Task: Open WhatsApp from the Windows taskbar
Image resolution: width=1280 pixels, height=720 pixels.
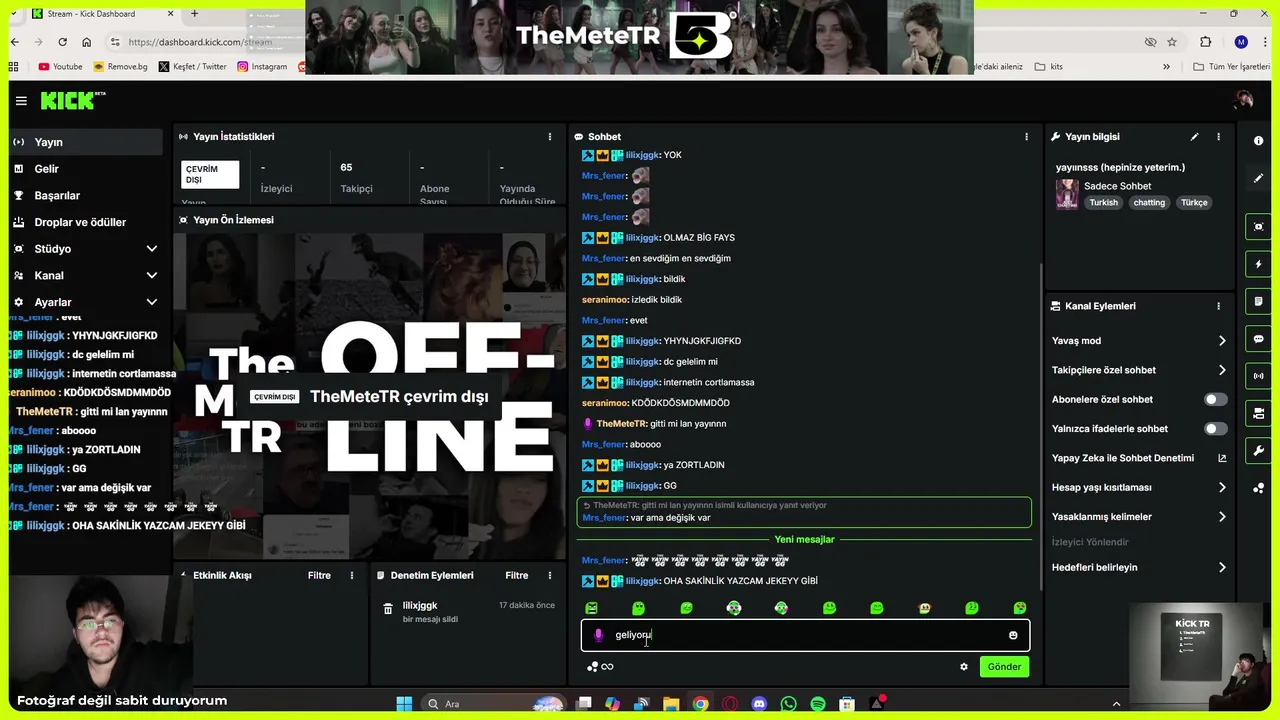Action: pos(789,704)
